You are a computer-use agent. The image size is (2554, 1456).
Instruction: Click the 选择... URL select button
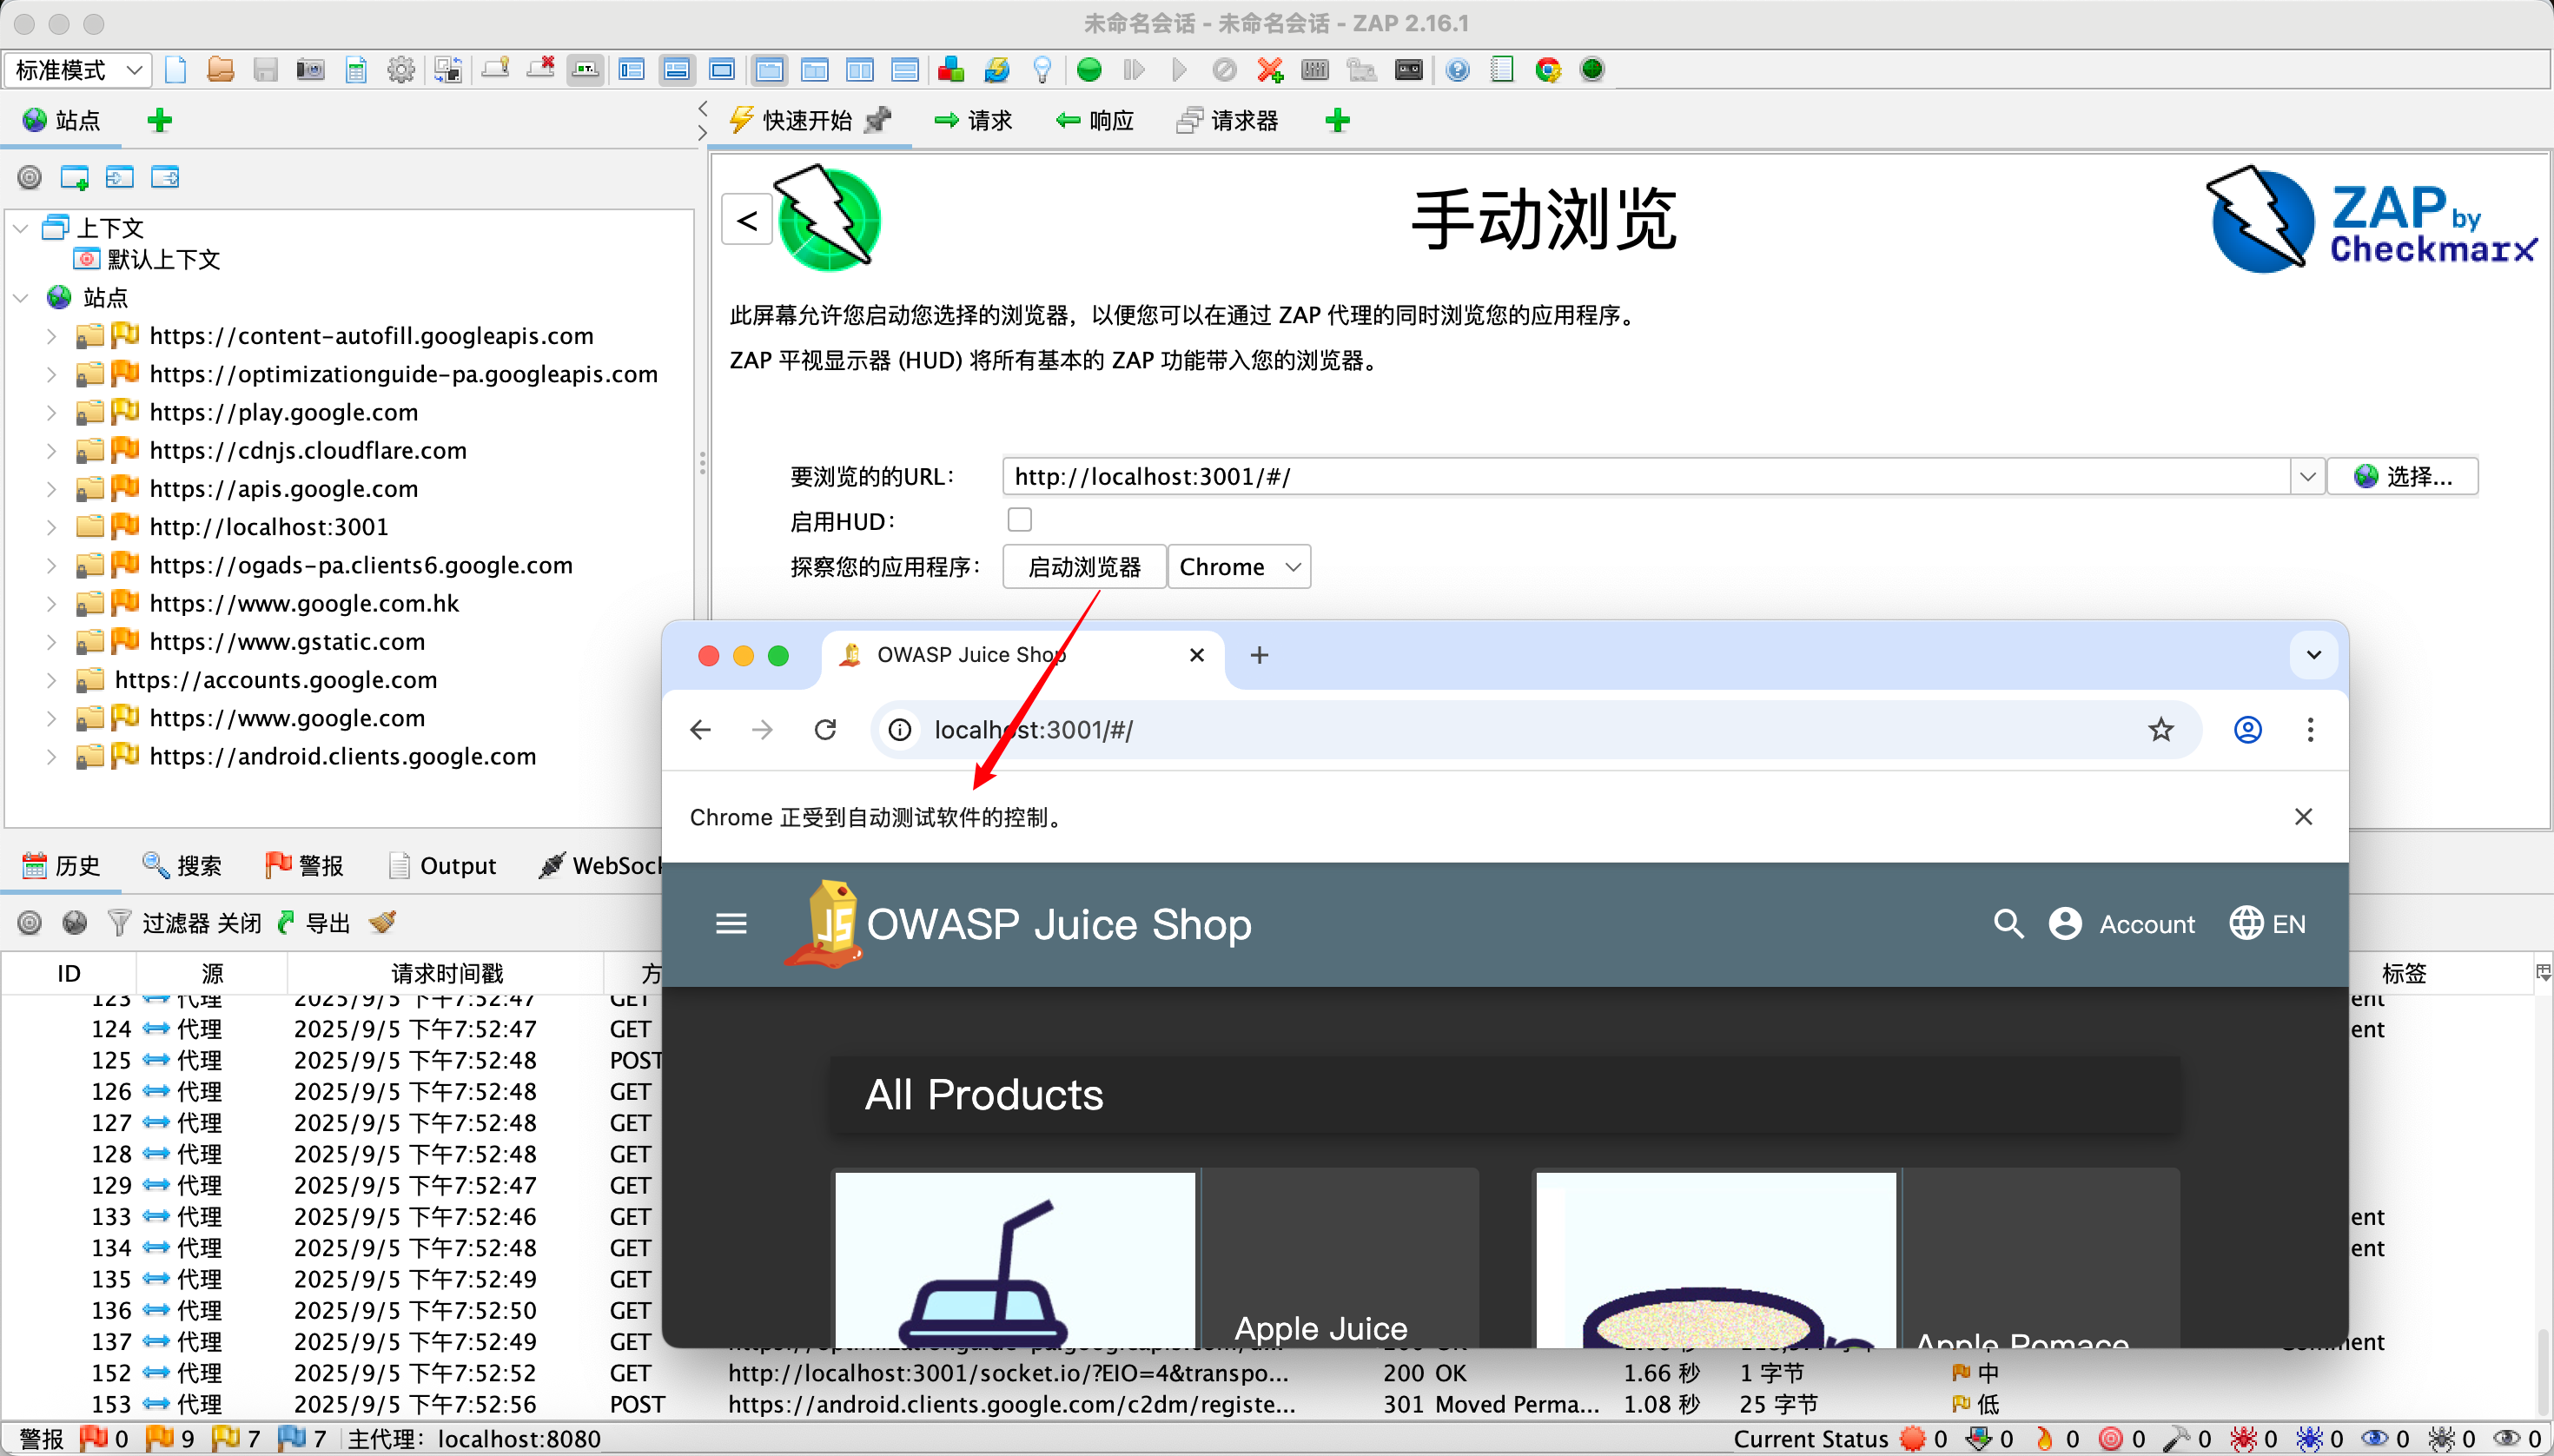pos(2402,476)
